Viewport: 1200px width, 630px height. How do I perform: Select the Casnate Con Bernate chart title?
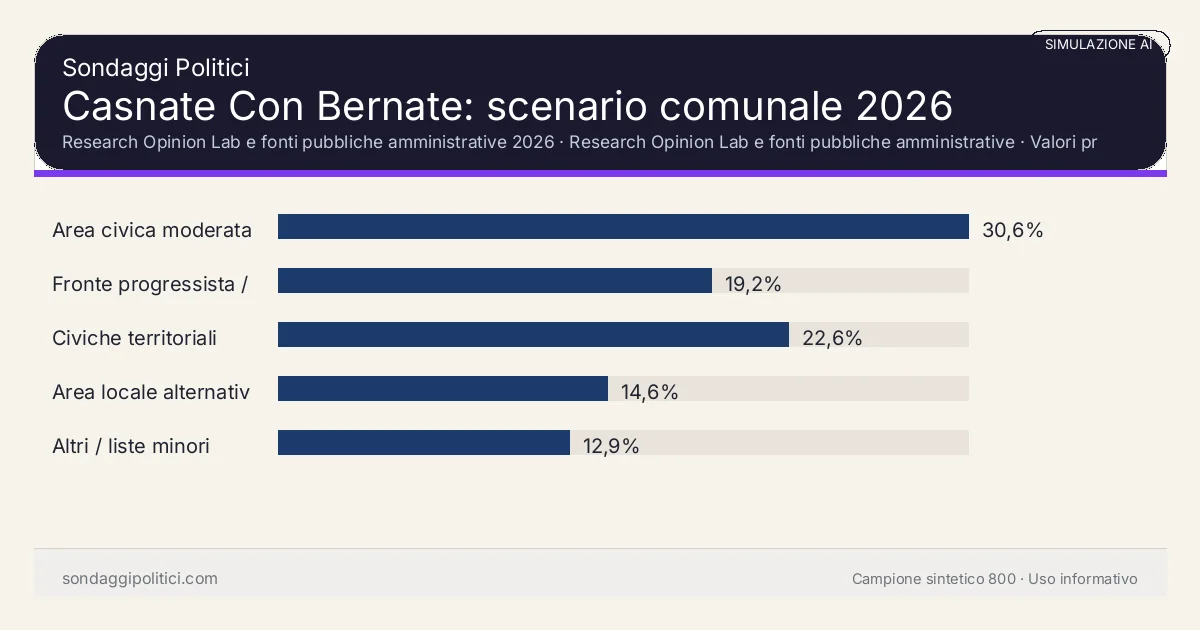(507, 105)
